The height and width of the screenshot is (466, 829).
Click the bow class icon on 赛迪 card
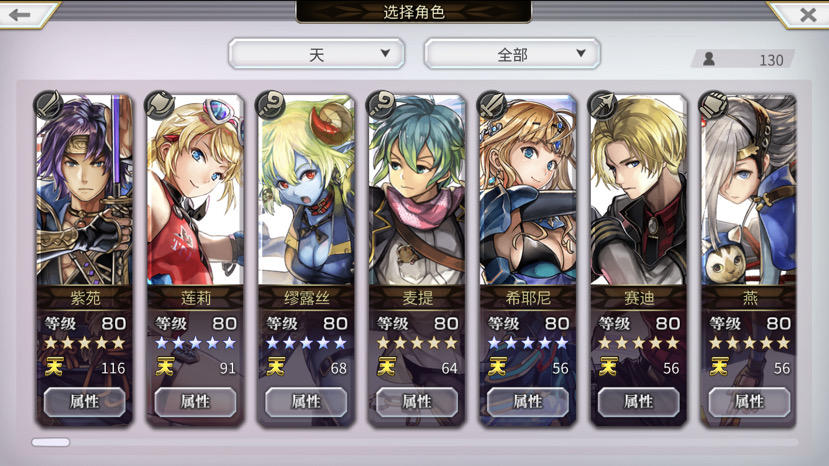point(603,105)
